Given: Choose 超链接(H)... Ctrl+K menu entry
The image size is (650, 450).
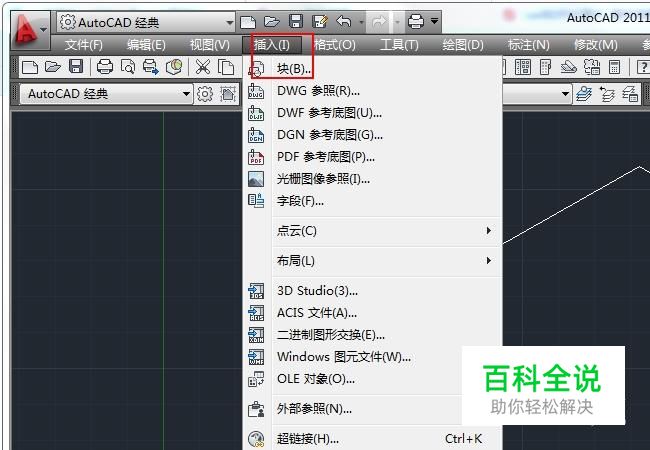Looking at the screenshot, I should coord(374,439).
